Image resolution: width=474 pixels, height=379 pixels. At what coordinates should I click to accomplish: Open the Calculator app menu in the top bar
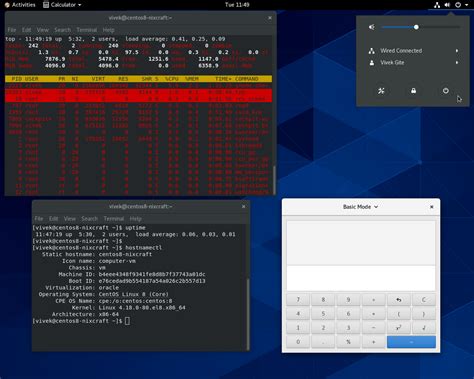click(x=62, y=5)
